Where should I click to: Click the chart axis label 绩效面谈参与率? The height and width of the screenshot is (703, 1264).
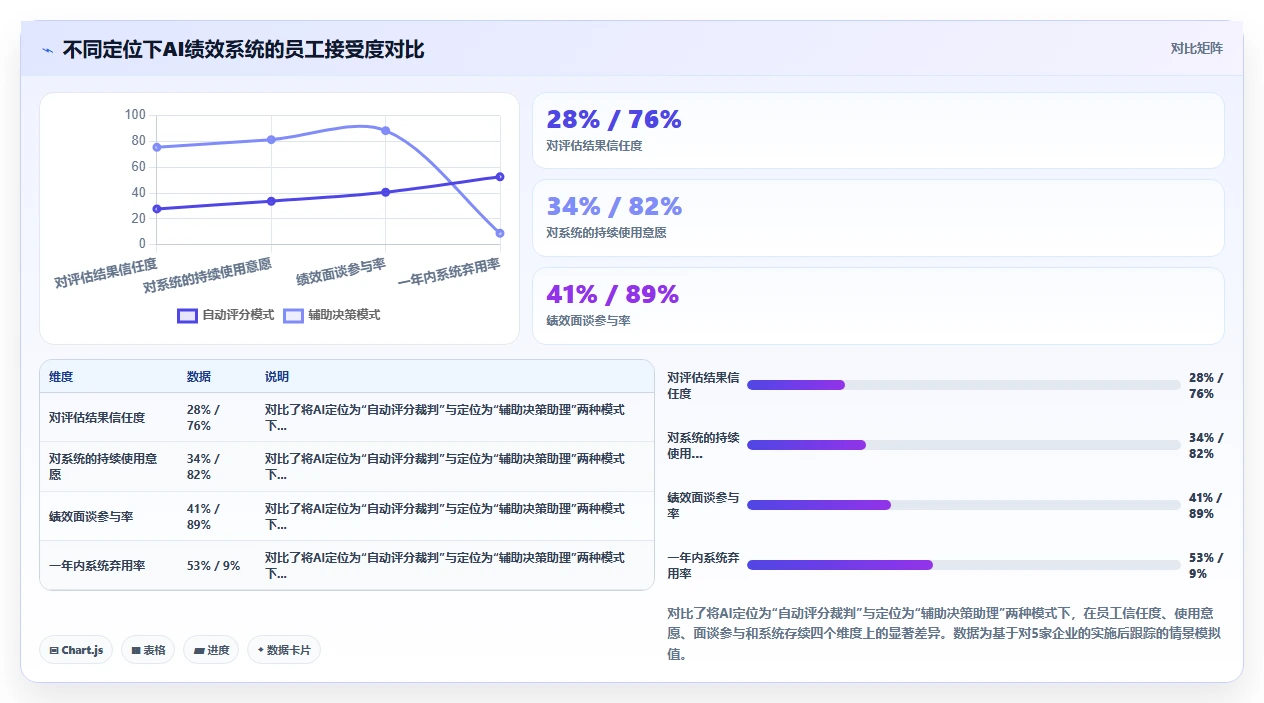click(x=341, y=271)
